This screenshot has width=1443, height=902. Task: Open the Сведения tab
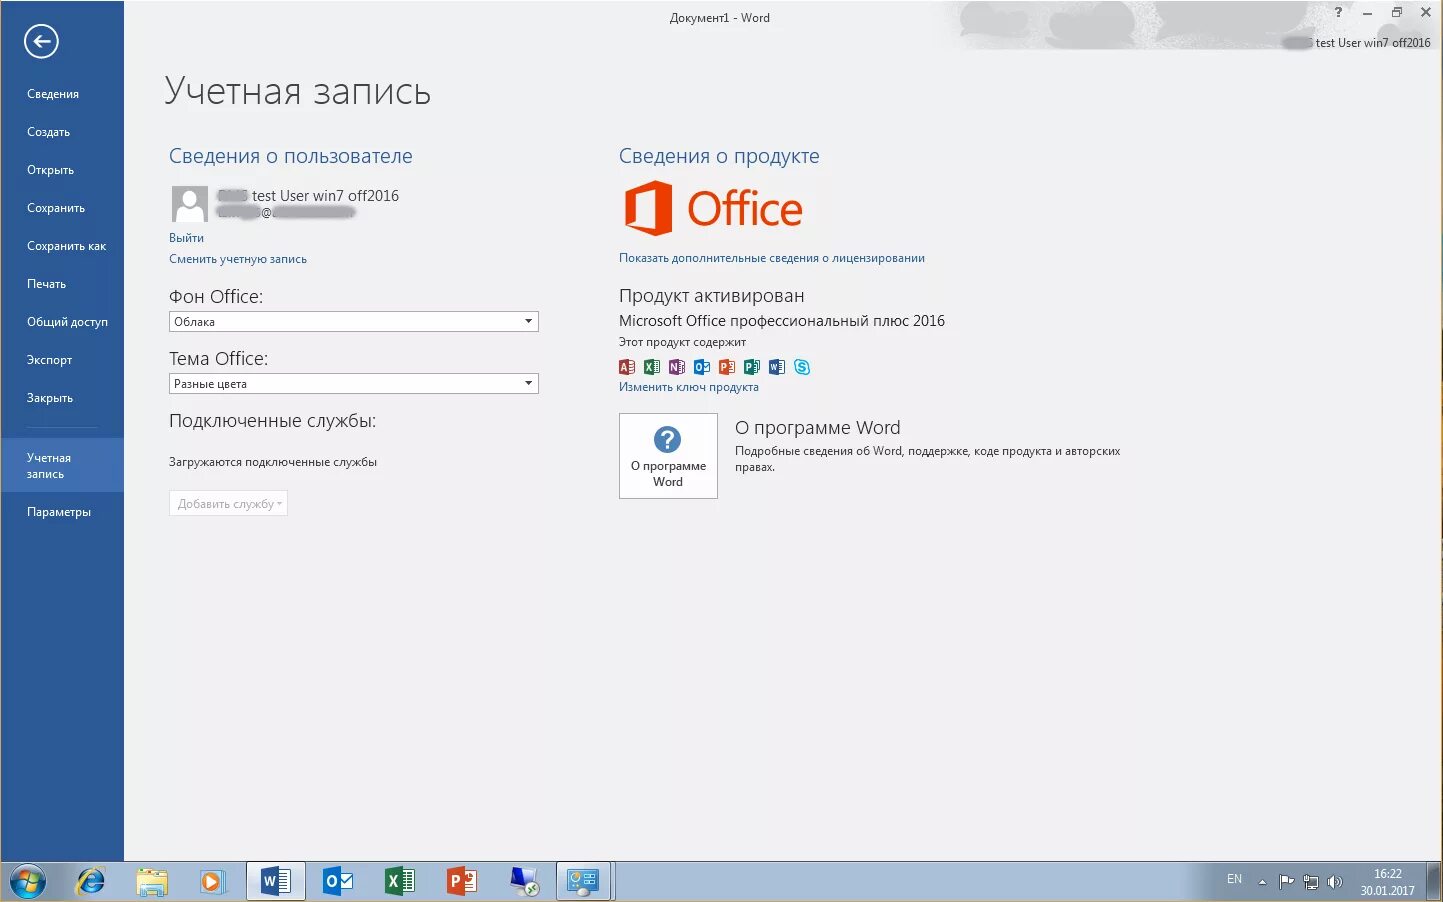53,94
